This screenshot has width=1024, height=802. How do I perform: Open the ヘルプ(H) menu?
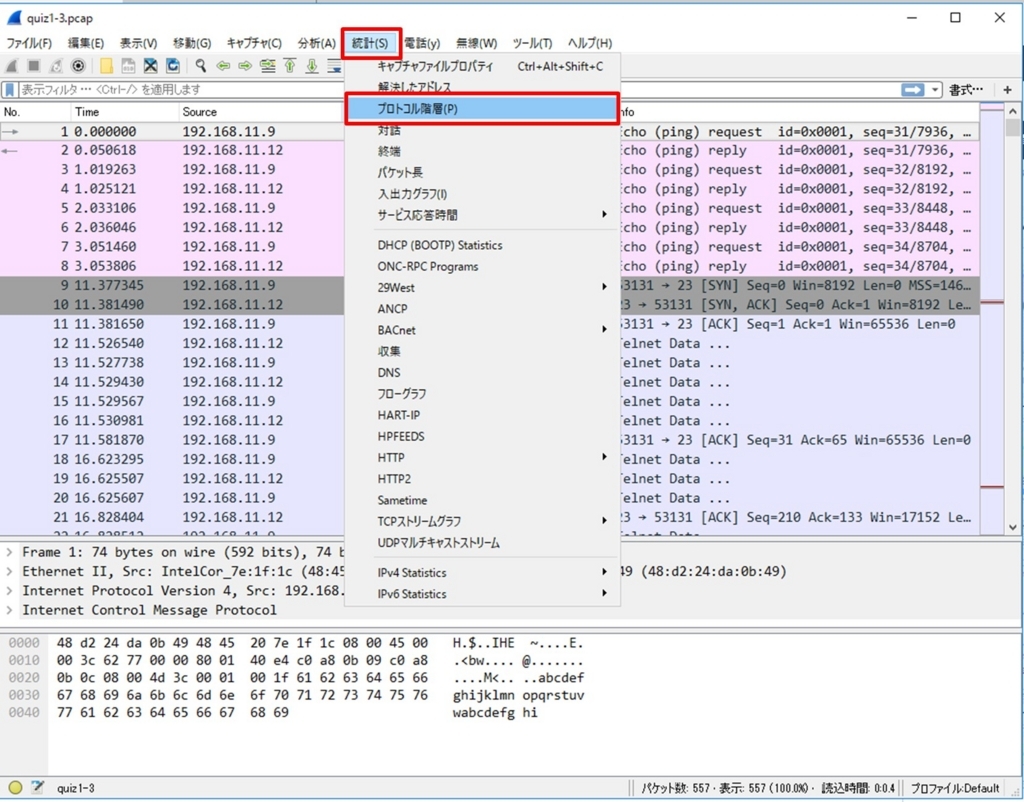(x=590, y=43)
